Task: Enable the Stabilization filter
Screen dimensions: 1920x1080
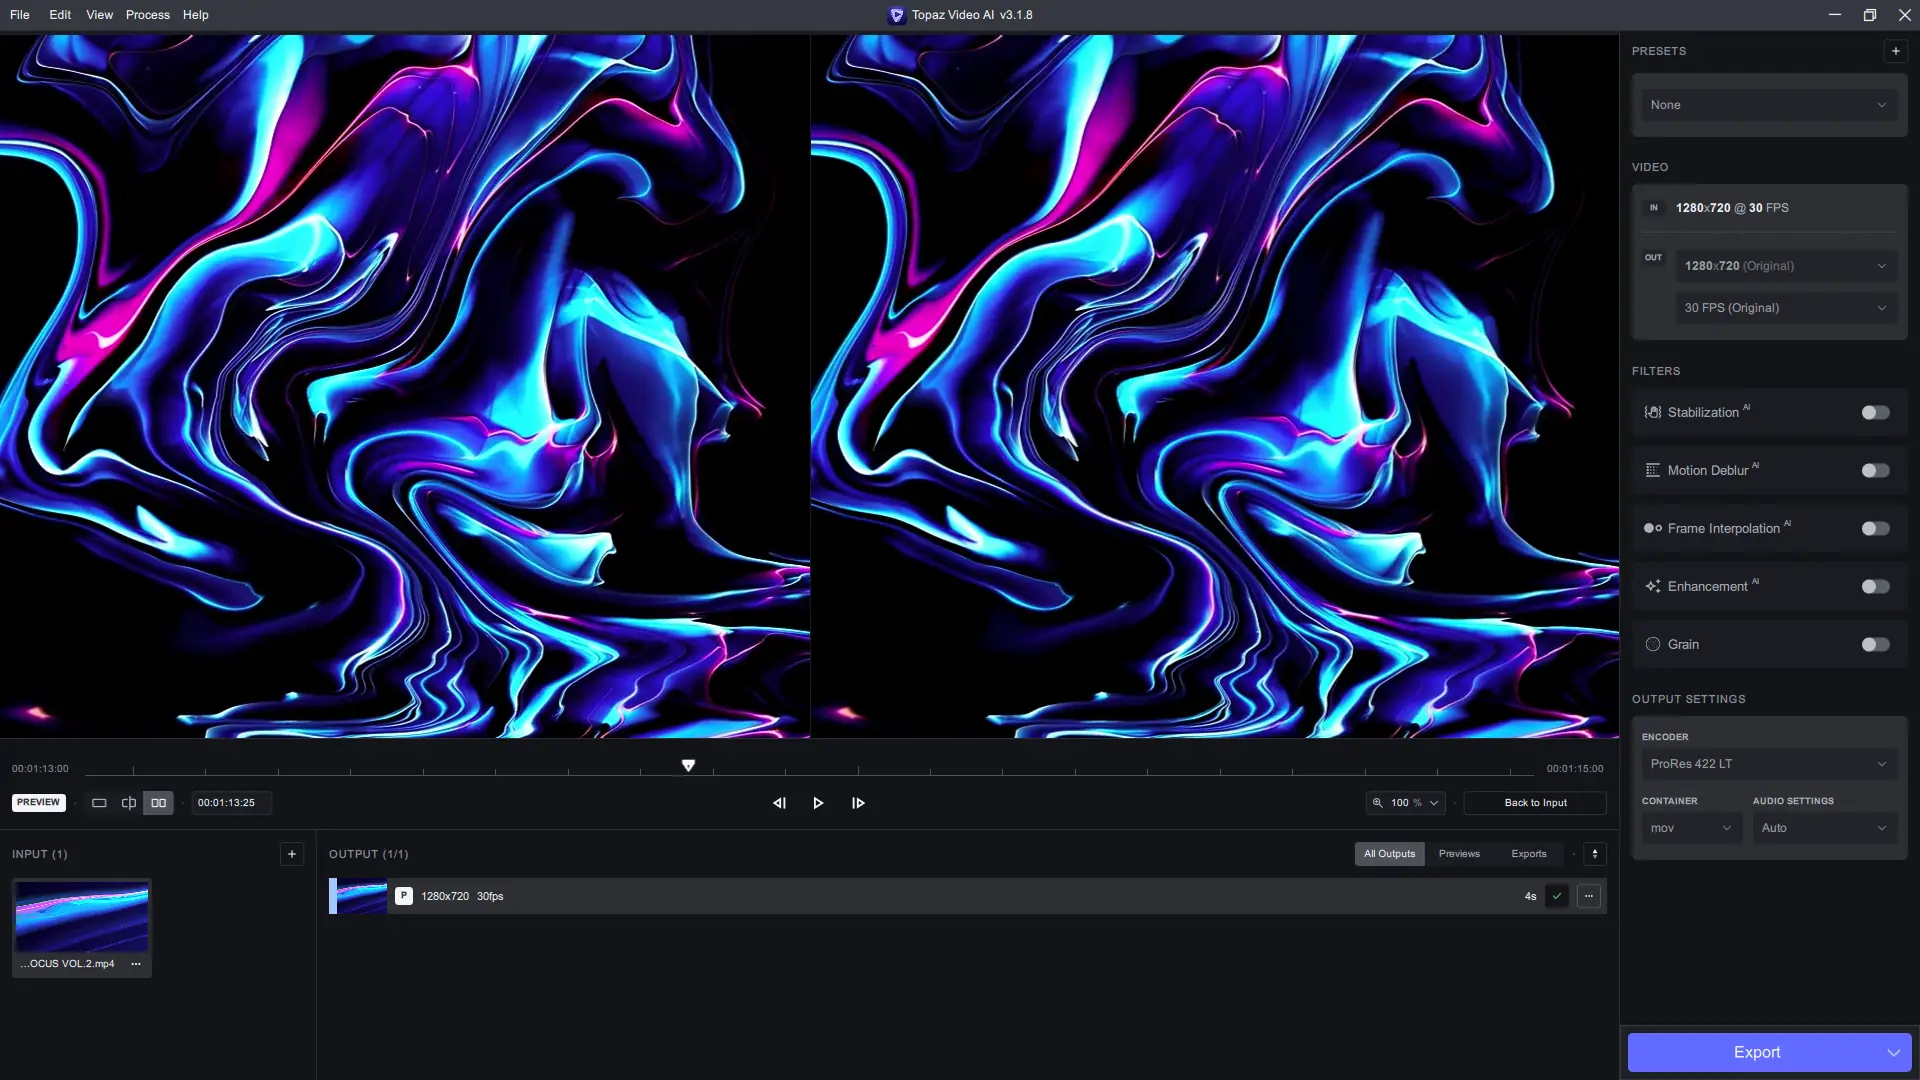Action: (x=1875, y=413)
